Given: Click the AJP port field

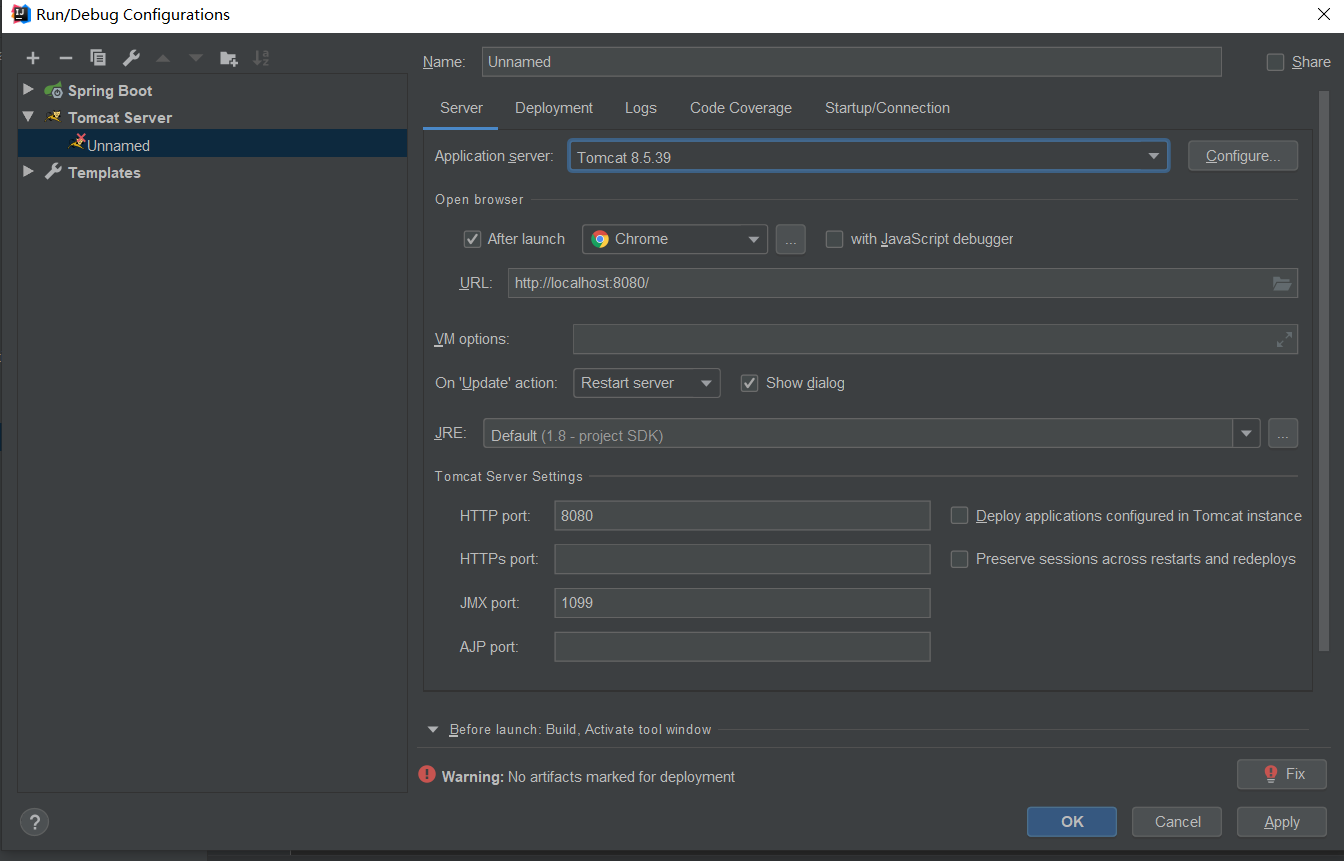Looking at the screenshot, I should [x=742, y=647].
